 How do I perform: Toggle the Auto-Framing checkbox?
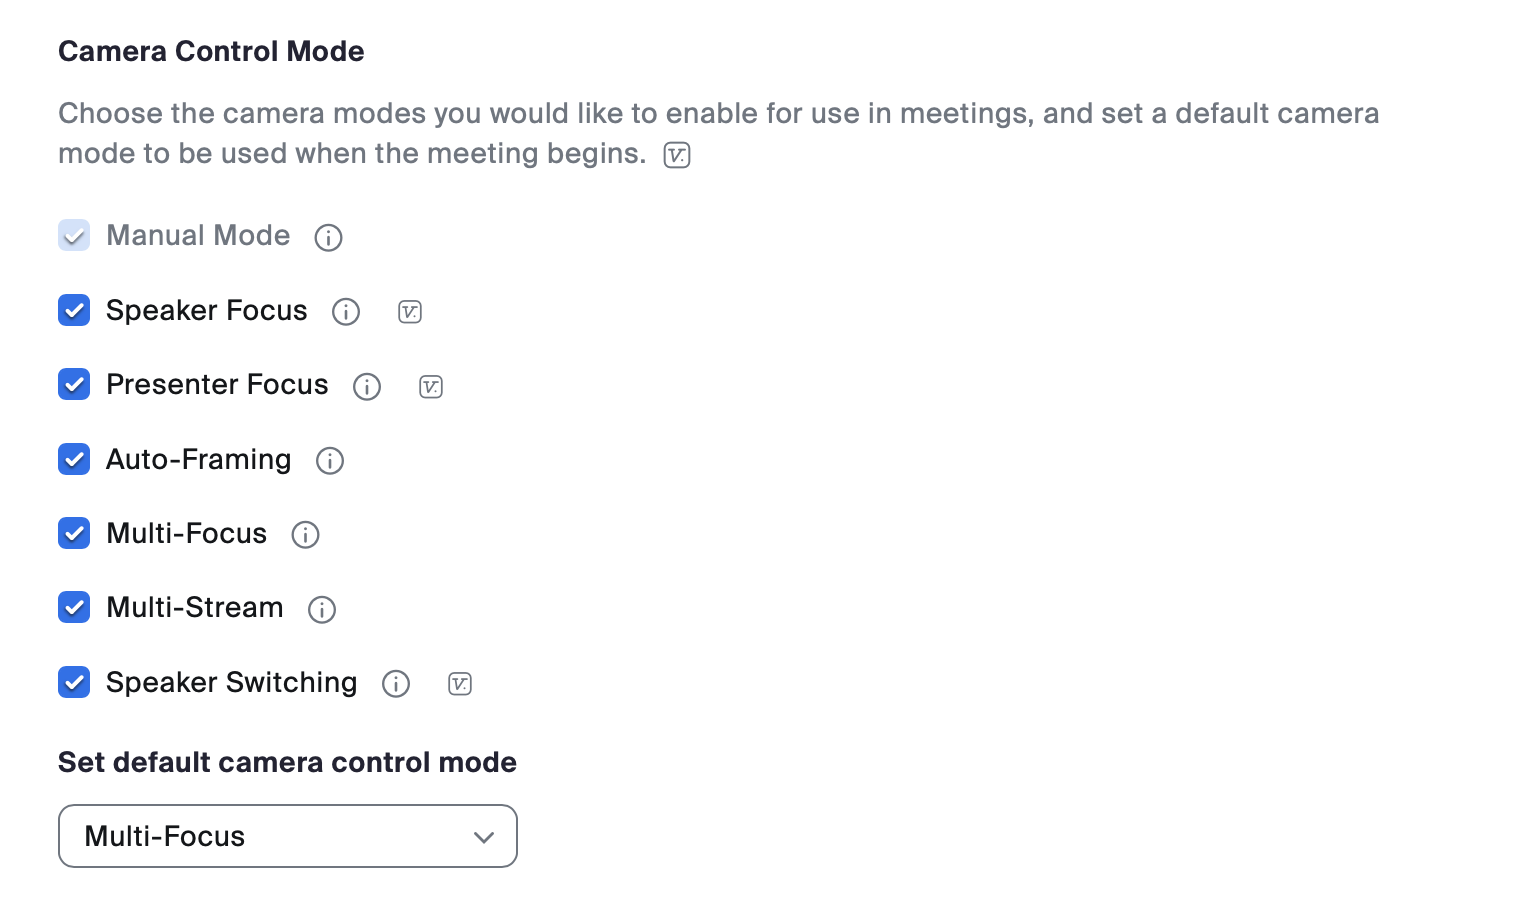pyautogui.click(x=74, y=459)
